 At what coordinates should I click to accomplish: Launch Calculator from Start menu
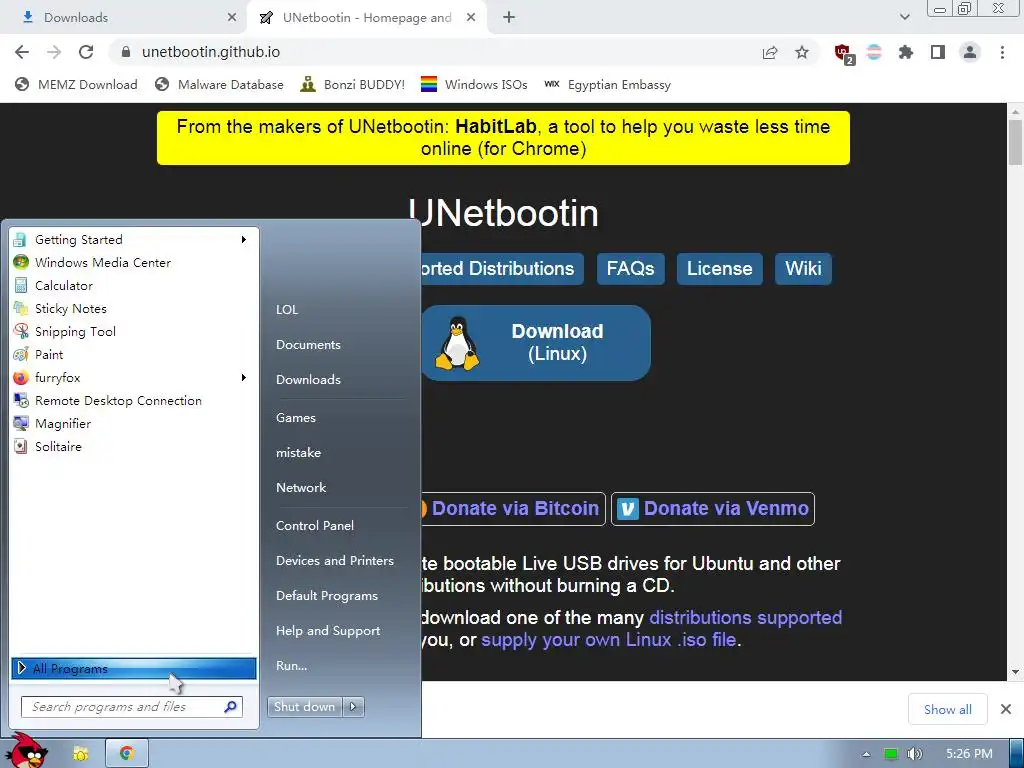click(x=134, y=285)
